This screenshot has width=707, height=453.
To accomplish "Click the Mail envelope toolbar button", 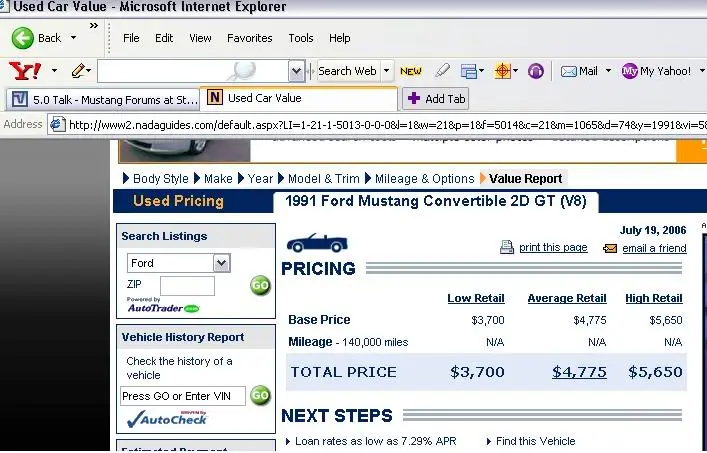I will click(579, 71).
